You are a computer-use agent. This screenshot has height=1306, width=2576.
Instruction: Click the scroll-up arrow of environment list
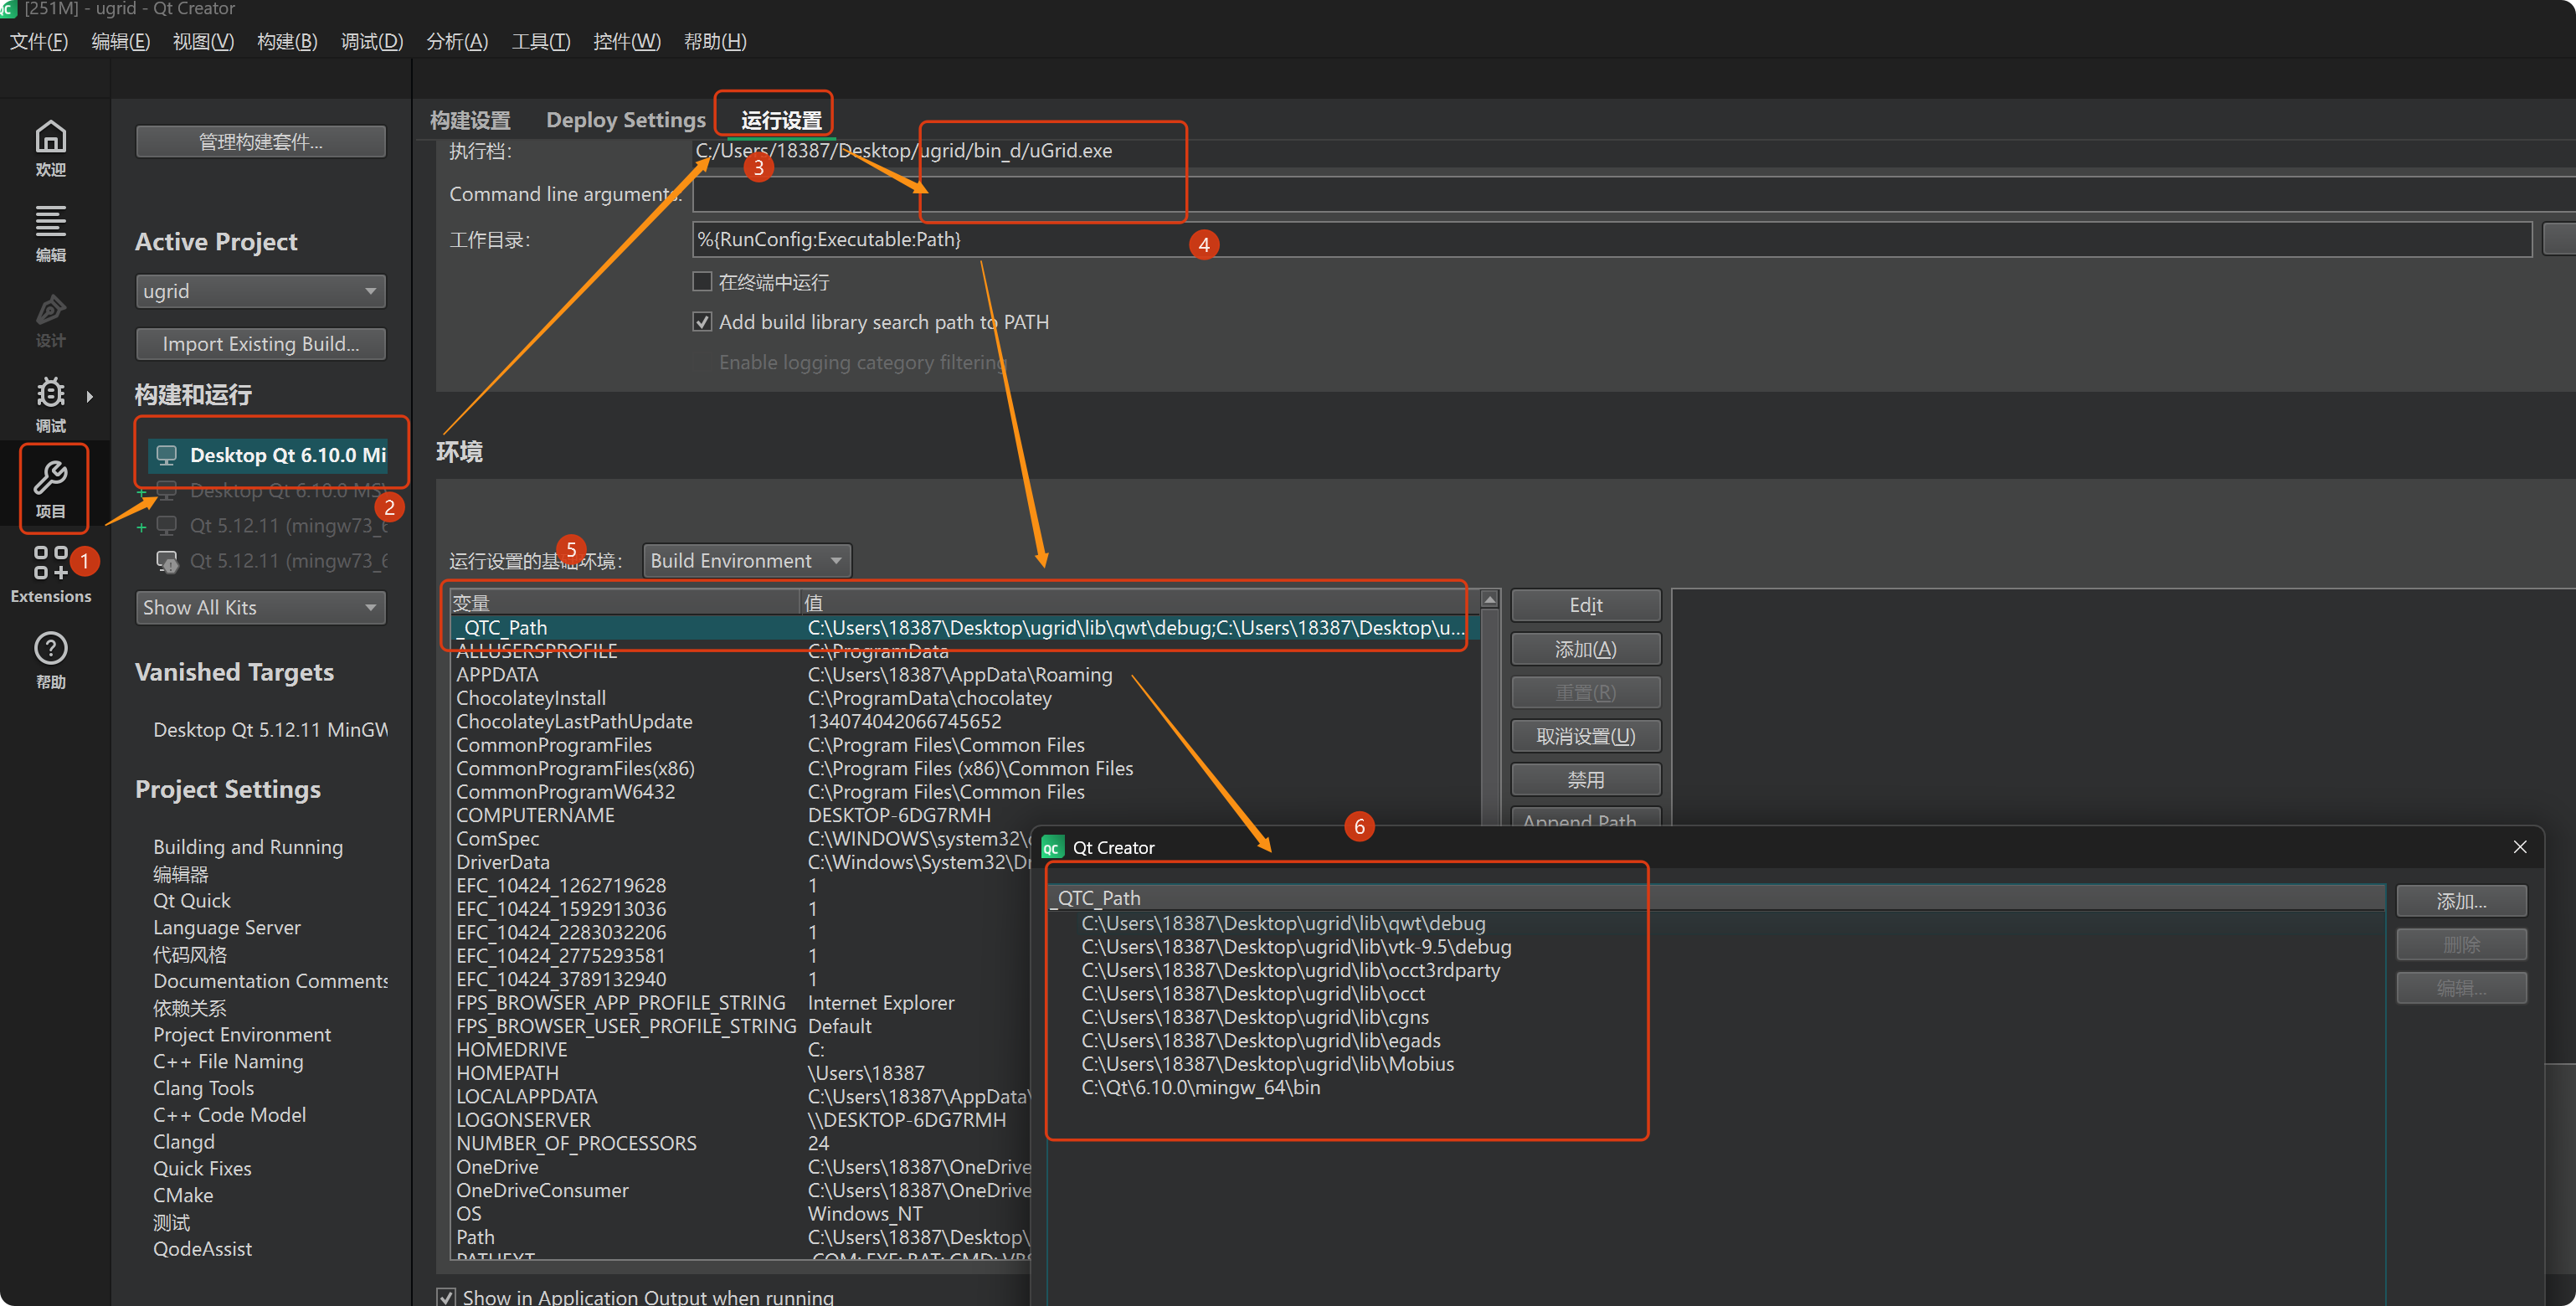pos(1489,600)
